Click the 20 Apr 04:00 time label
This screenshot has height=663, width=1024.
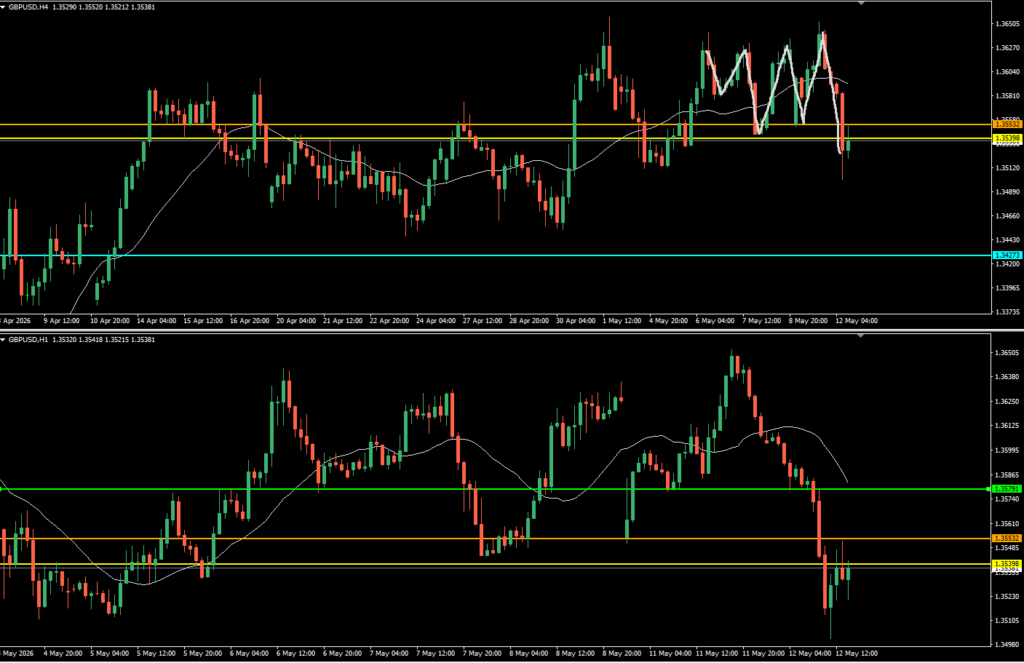(296, 321)
